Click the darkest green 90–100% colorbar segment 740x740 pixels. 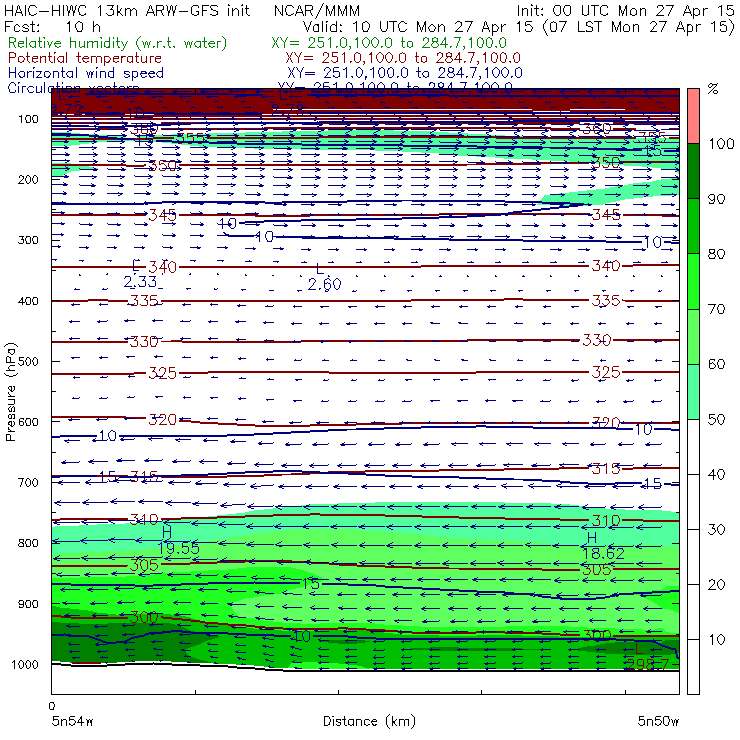coord(693,171)
